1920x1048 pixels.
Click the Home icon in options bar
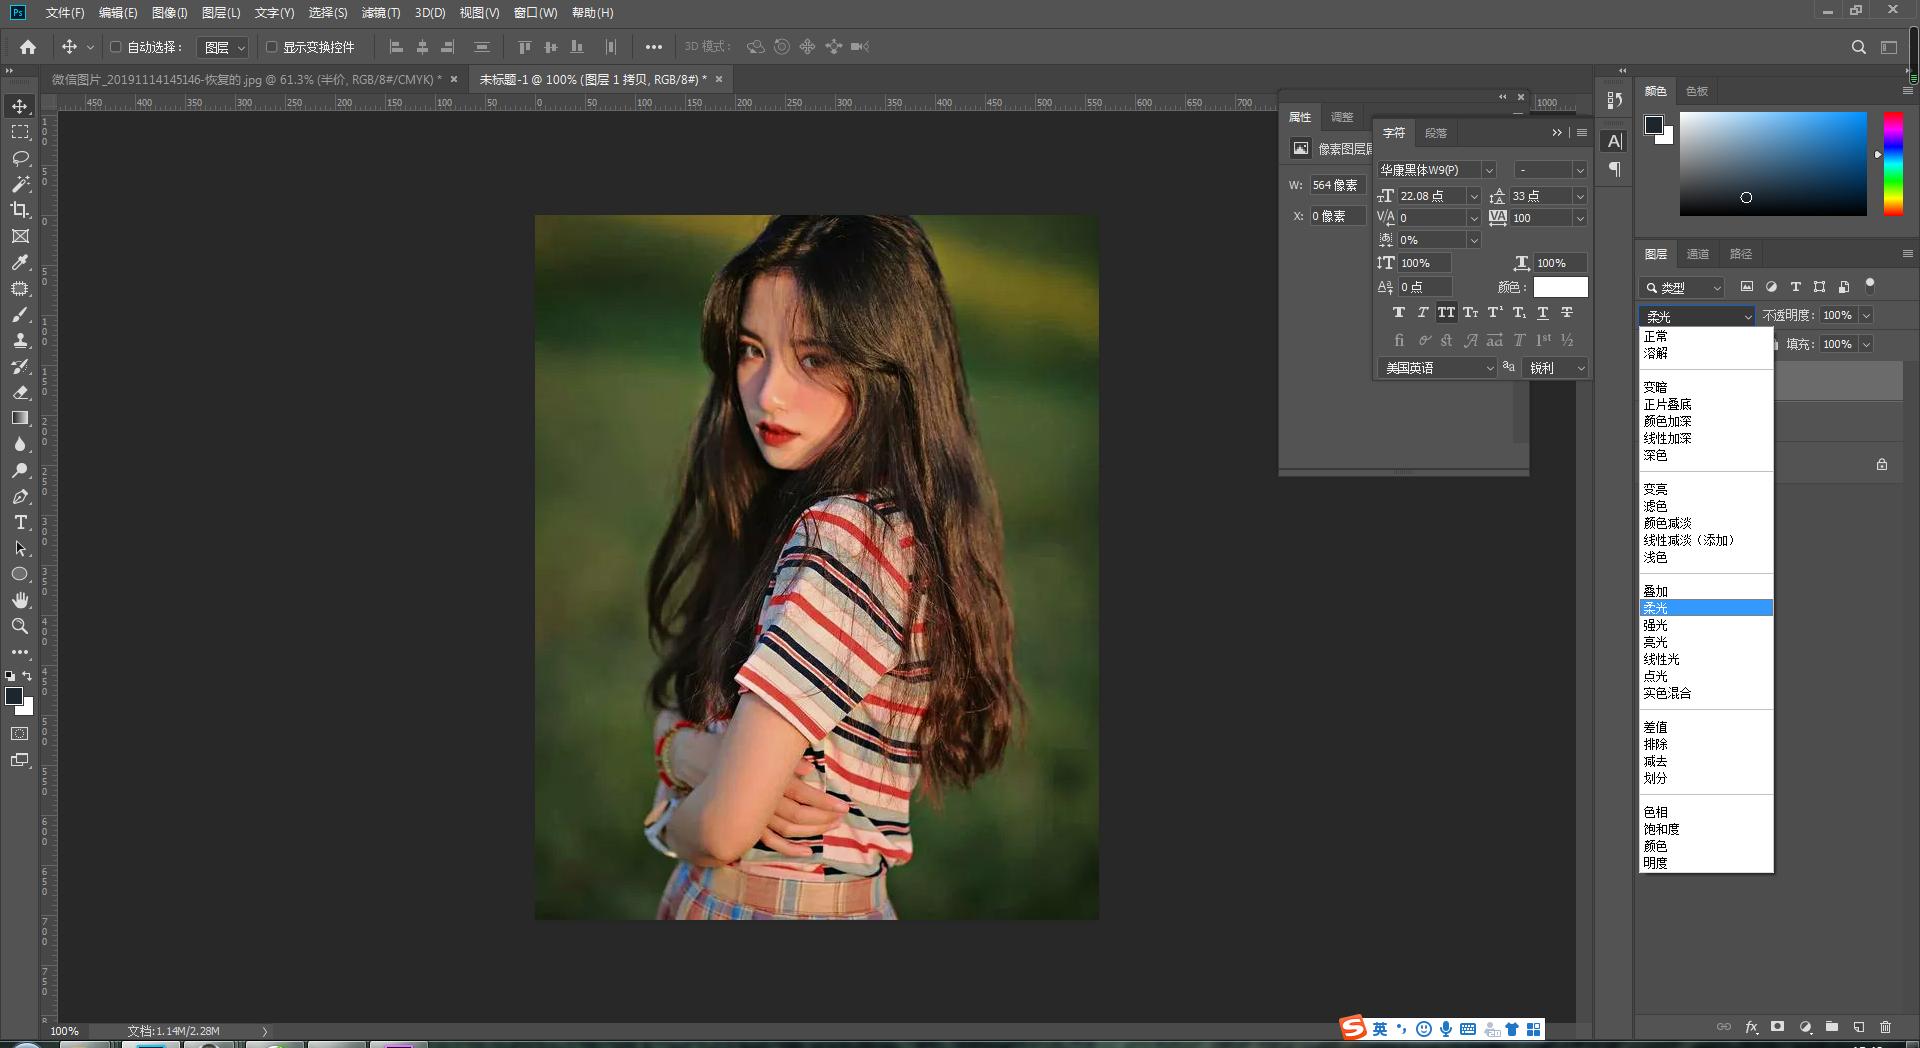(28, 47)
